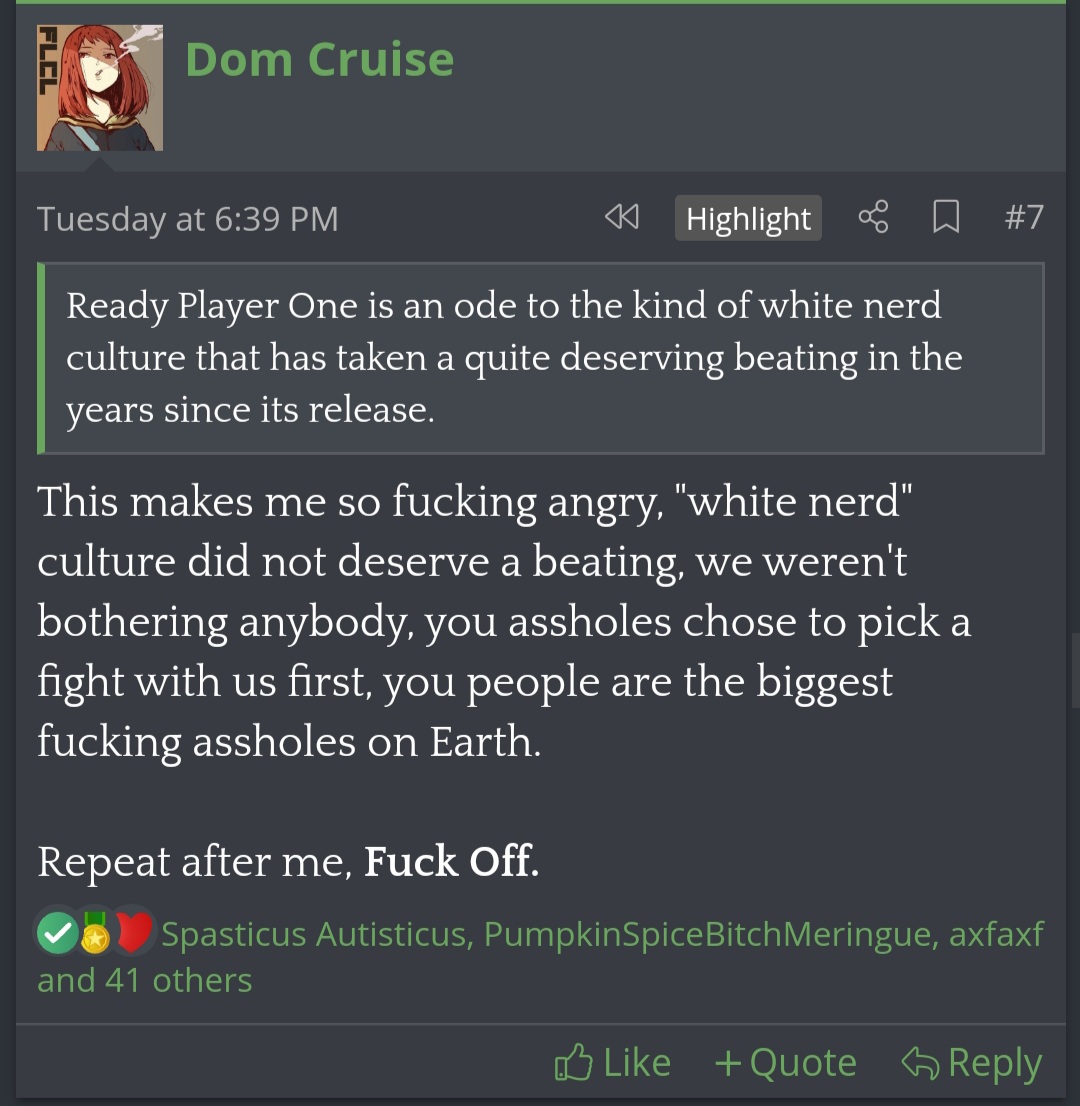Screen dimensions: 1080x1106
Task: Open the post number #7 permalink
Action: pyautogui.click(x=1024, y=217)
